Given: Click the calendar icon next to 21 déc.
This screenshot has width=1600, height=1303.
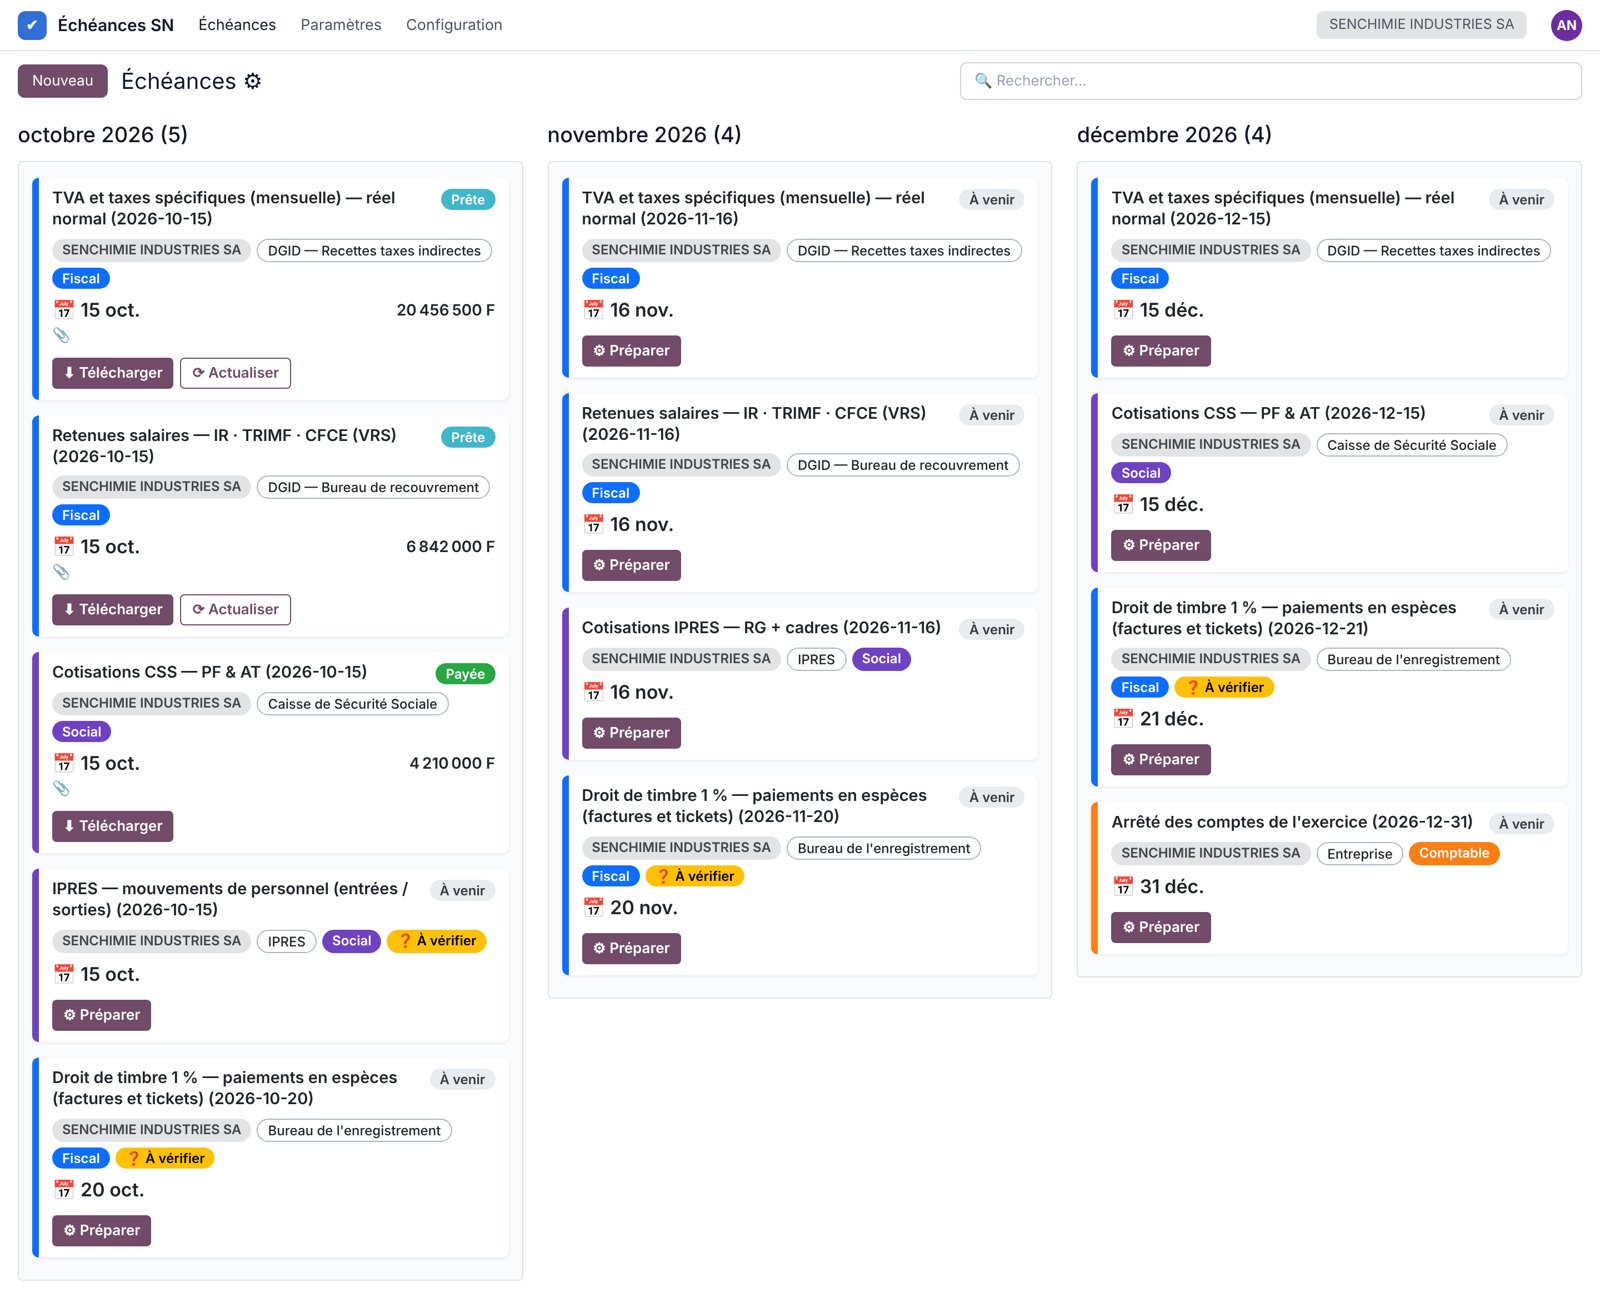Looking at the screenshot, I should pos(1123,719).
